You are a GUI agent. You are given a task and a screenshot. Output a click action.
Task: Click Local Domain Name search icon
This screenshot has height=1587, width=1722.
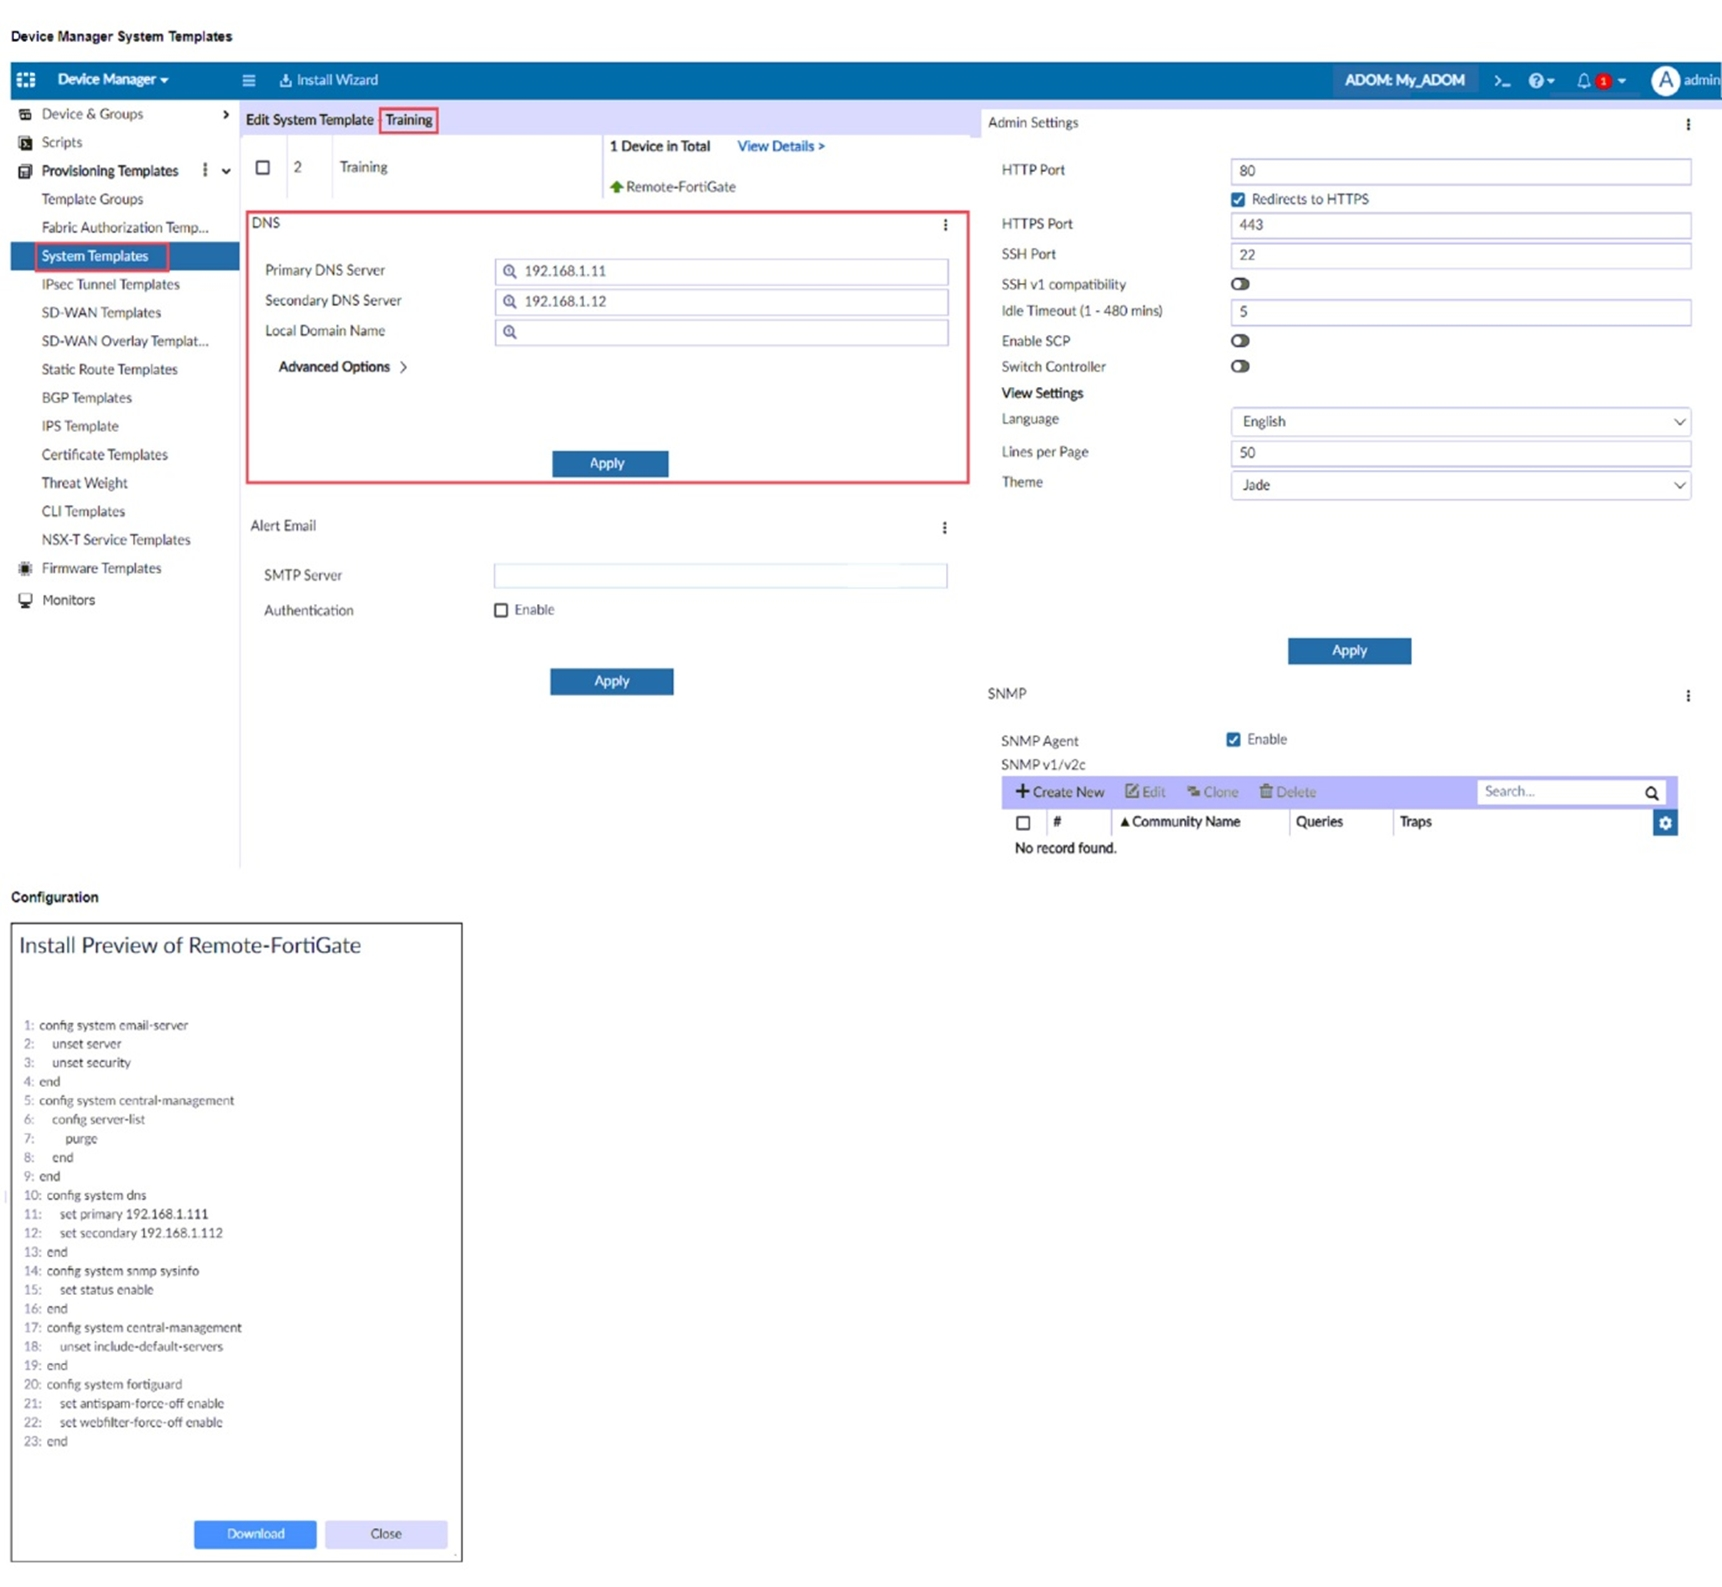point(510,332)
